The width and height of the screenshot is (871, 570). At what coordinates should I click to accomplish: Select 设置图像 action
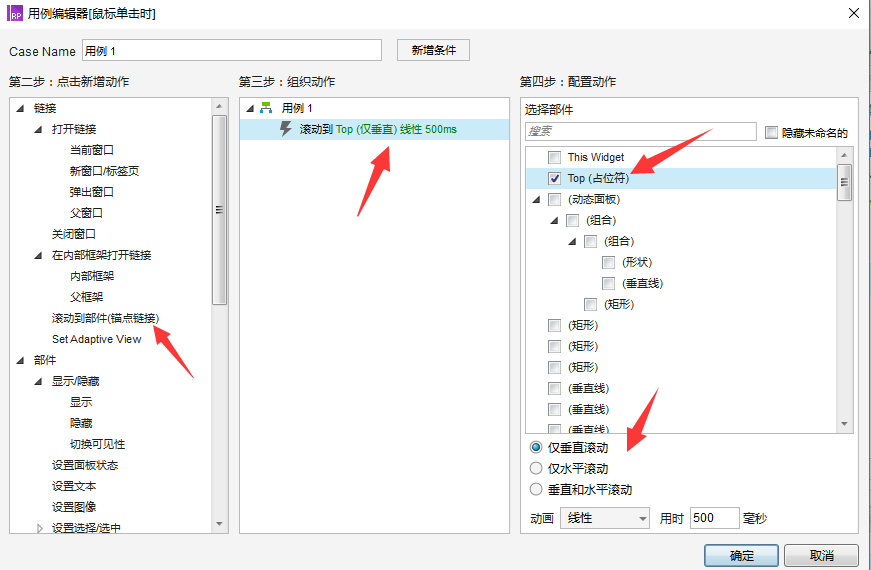(x=74, y=507)
